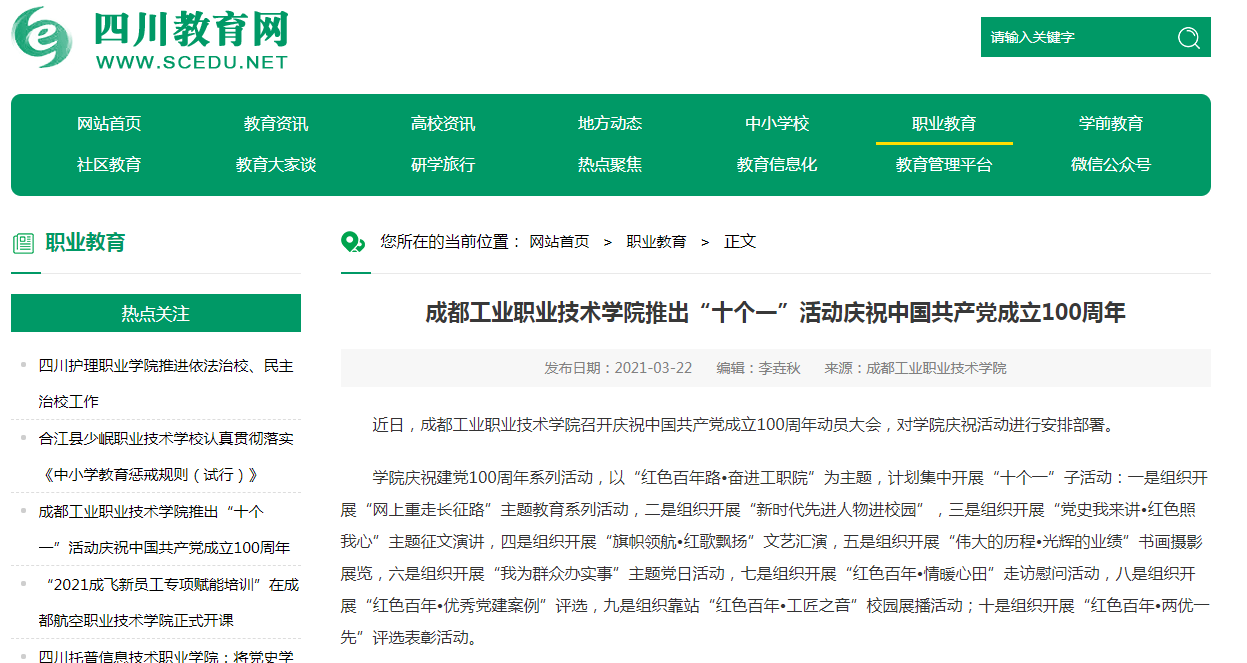Image resolution: width=1247 pixels, height=663 pixels.
Task: Click the WWW.SCEDU.NET address text
Action: point(192,63)
